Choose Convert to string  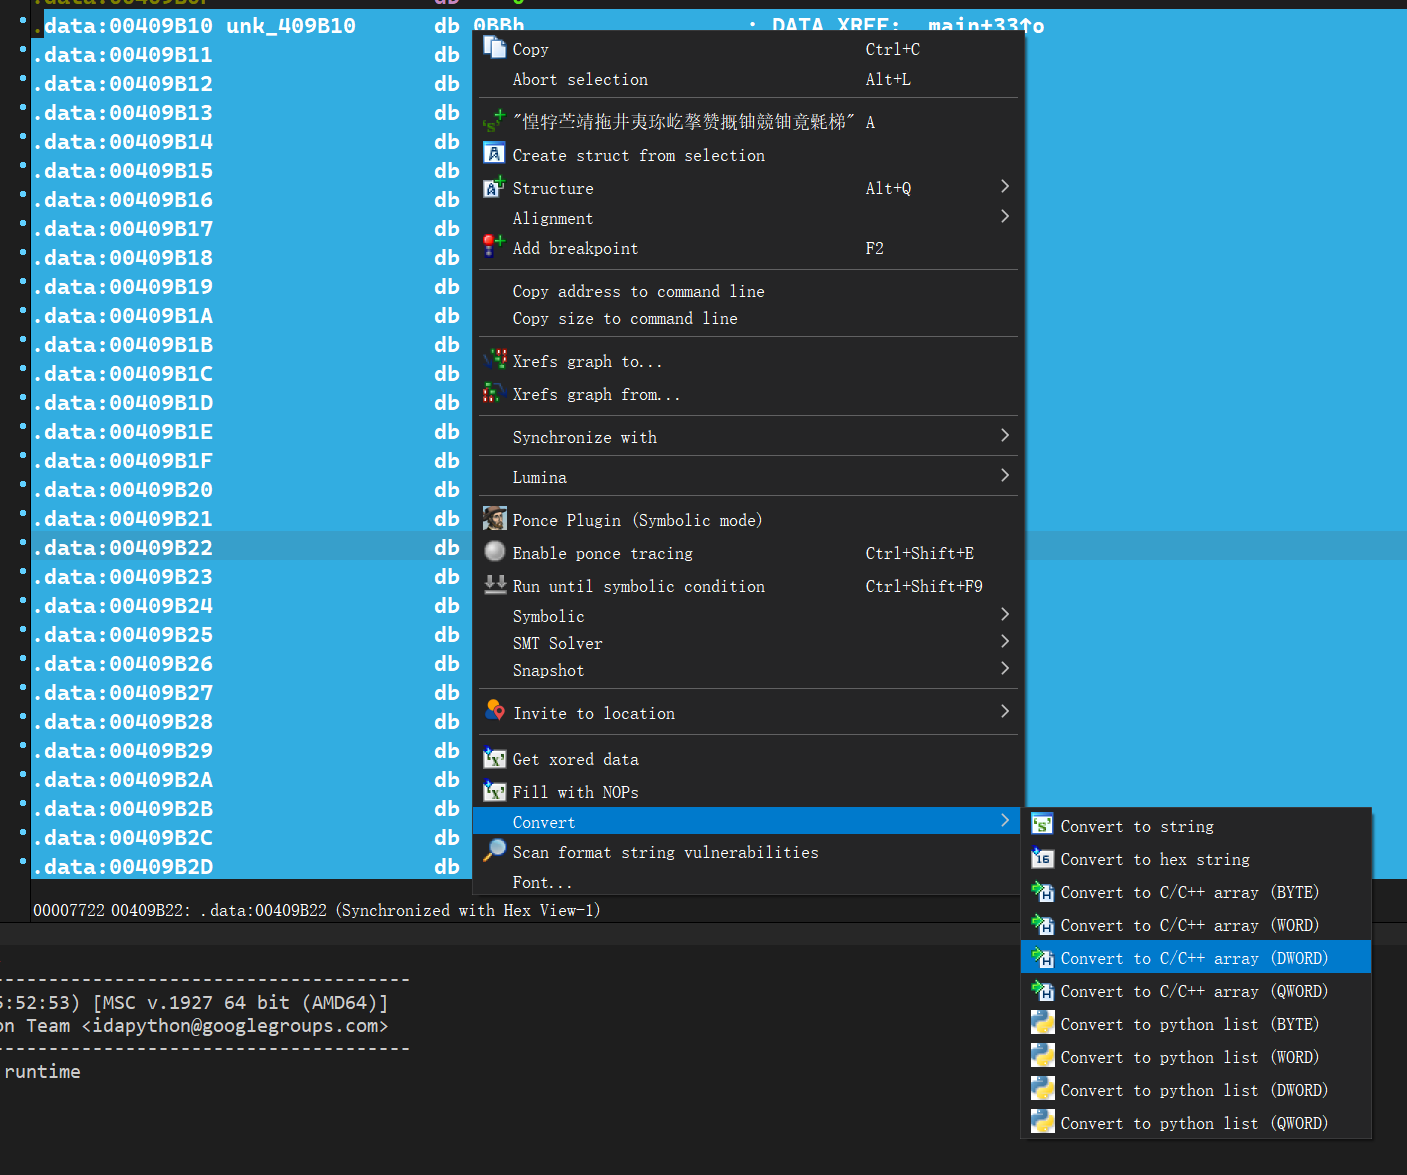pyautogui.click(x=1197, y=826)
